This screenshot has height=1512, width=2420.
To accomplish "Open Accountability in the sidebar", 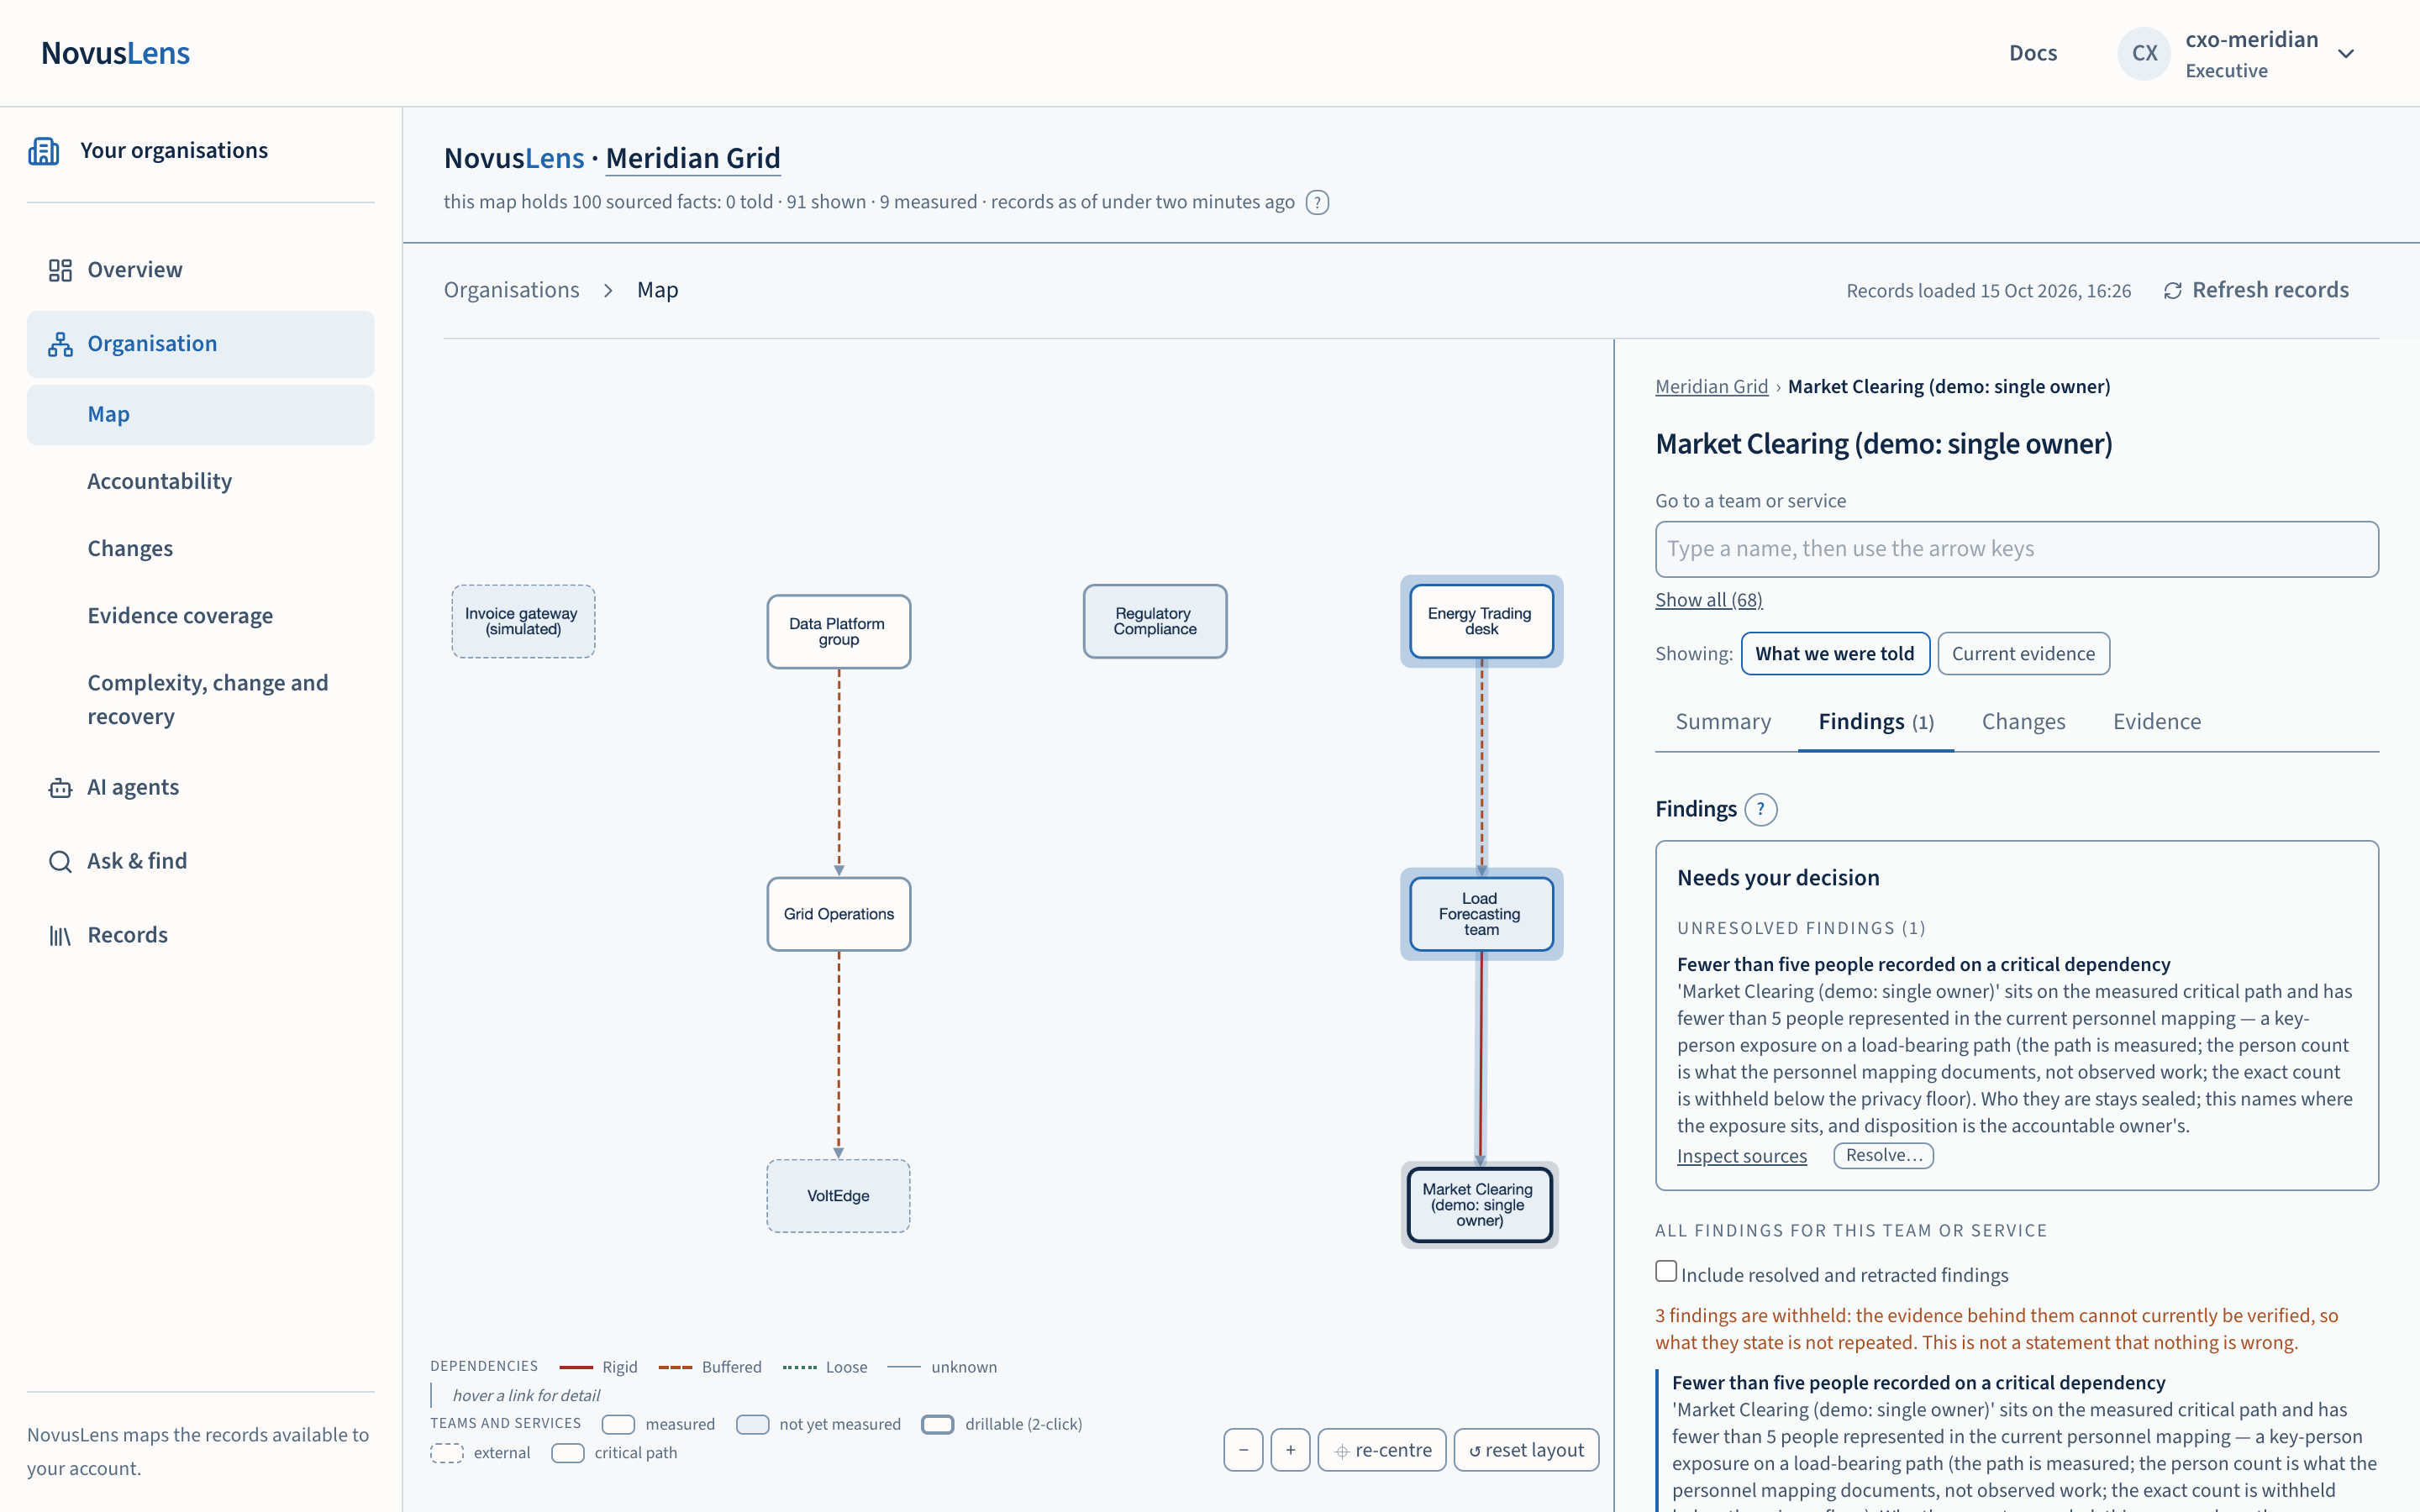I will coord(201,482).
